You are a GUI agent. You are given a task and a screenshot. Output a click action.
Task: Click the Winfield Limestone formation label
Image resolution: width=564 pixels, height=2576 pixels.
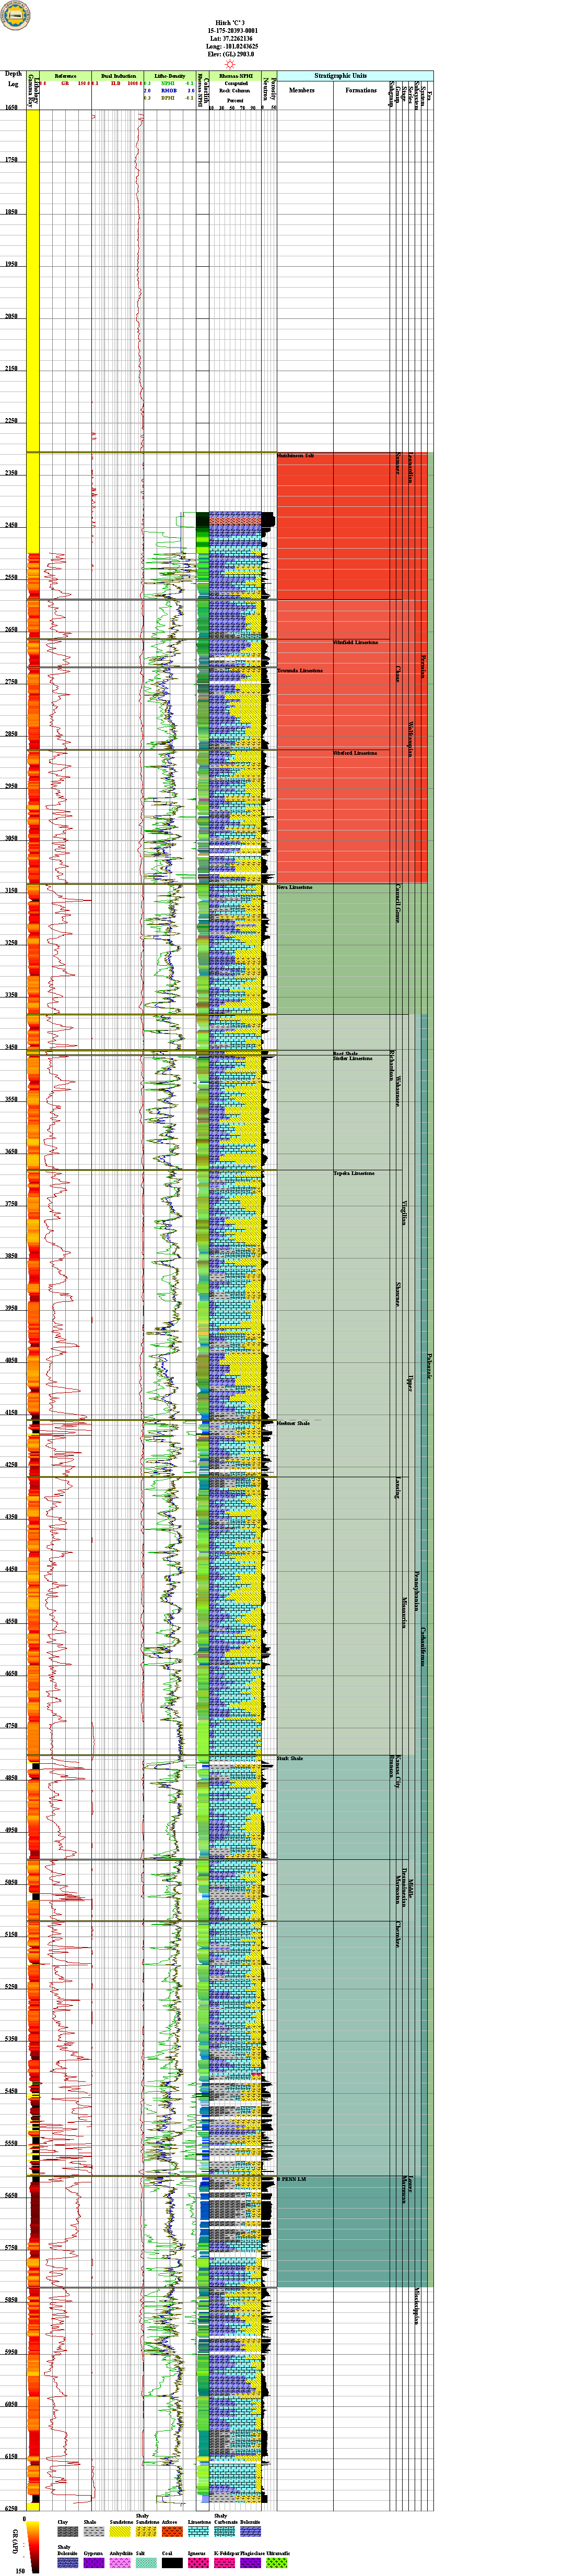(355, 642)
